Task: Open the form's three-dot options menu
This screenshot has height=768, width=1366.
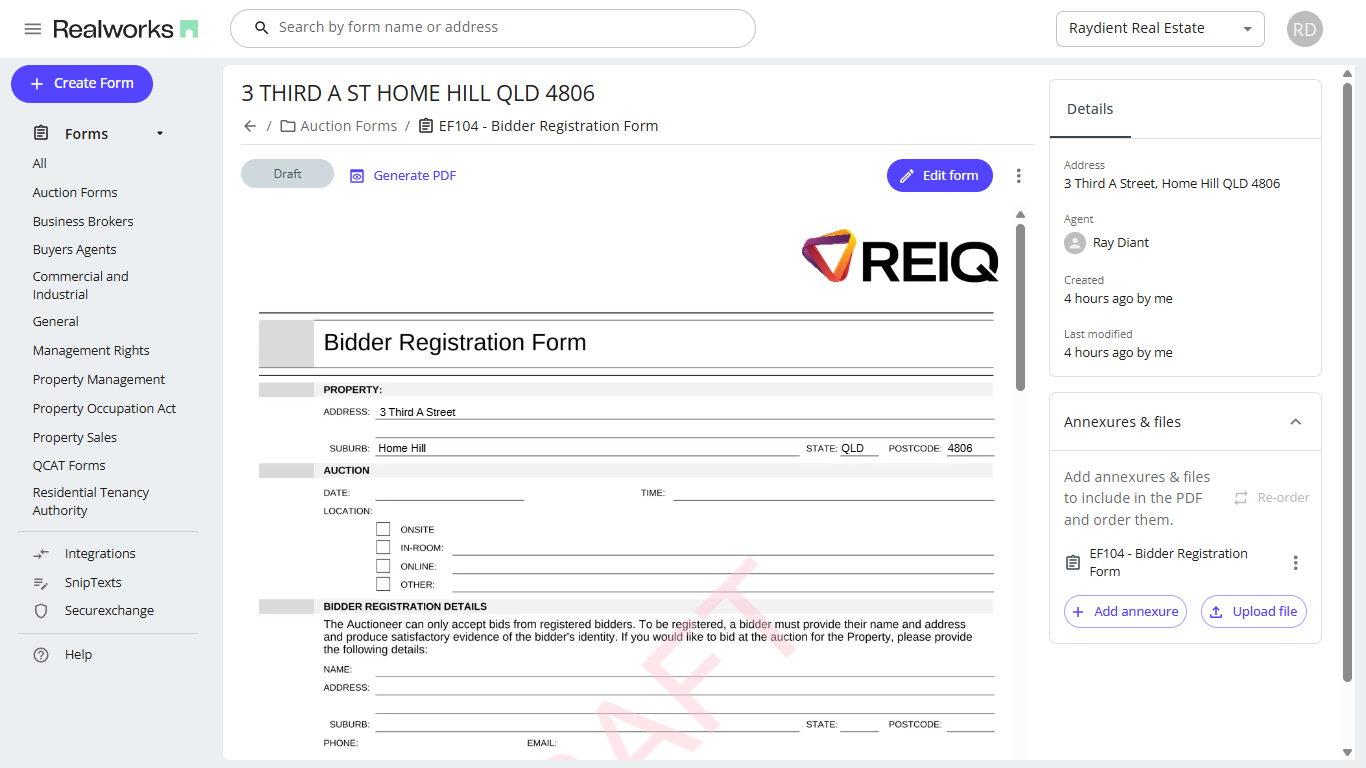Action: pyautogui.click(x=1019, y=176)
